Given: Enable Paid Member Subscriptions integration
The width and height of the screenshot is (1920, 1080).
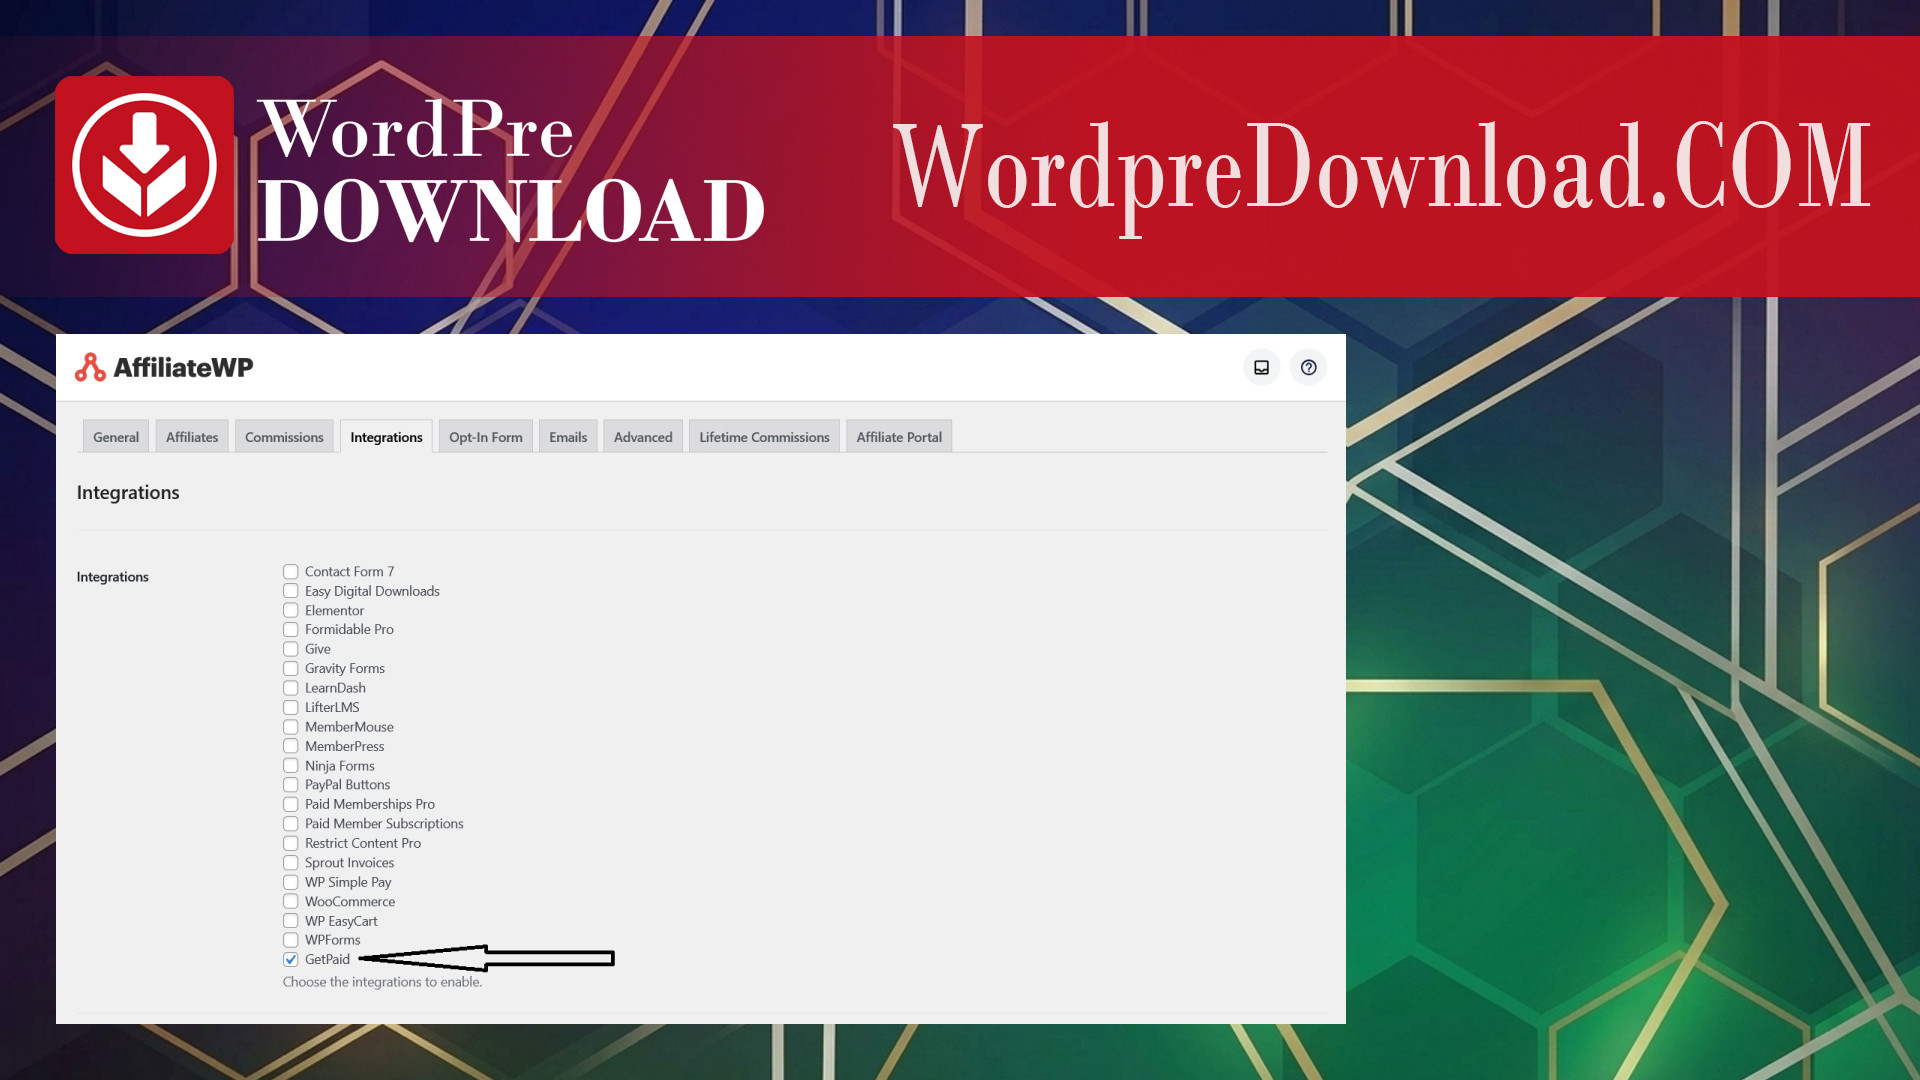Looking at the screenshot, I should [x=290, y=824].
